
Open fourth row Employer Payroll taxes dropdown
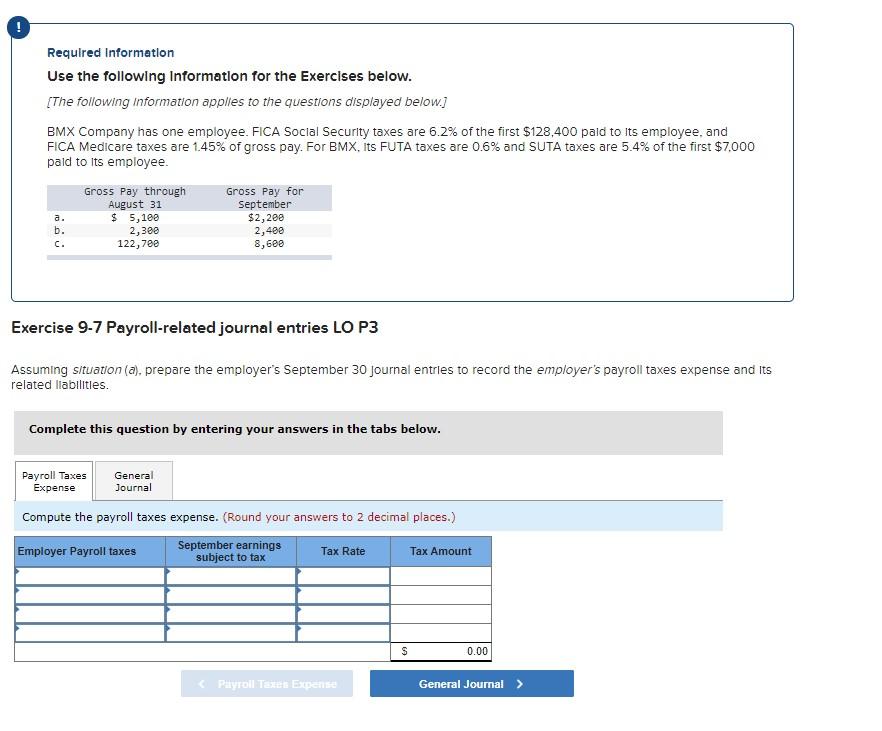click(90, 633)
